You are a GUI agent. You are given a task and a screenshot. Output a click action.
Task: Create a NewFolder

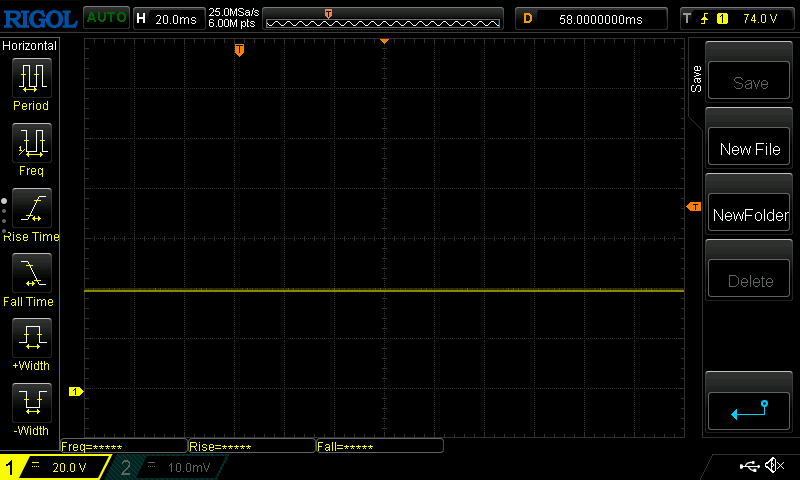tap(749, 213)
